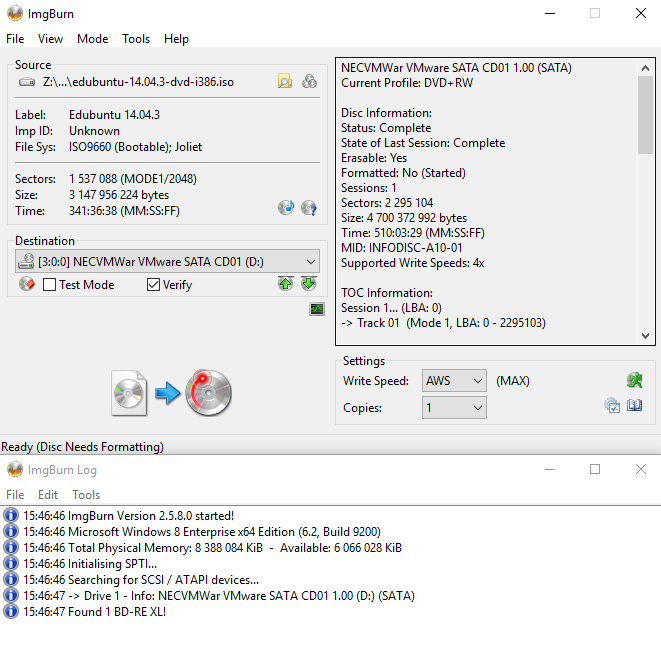Image resolution: width=661 pixels, height=667 pixels.
Task: Click the 'Current Profile: DVD+RW' line
Action: tap(407, 83)
